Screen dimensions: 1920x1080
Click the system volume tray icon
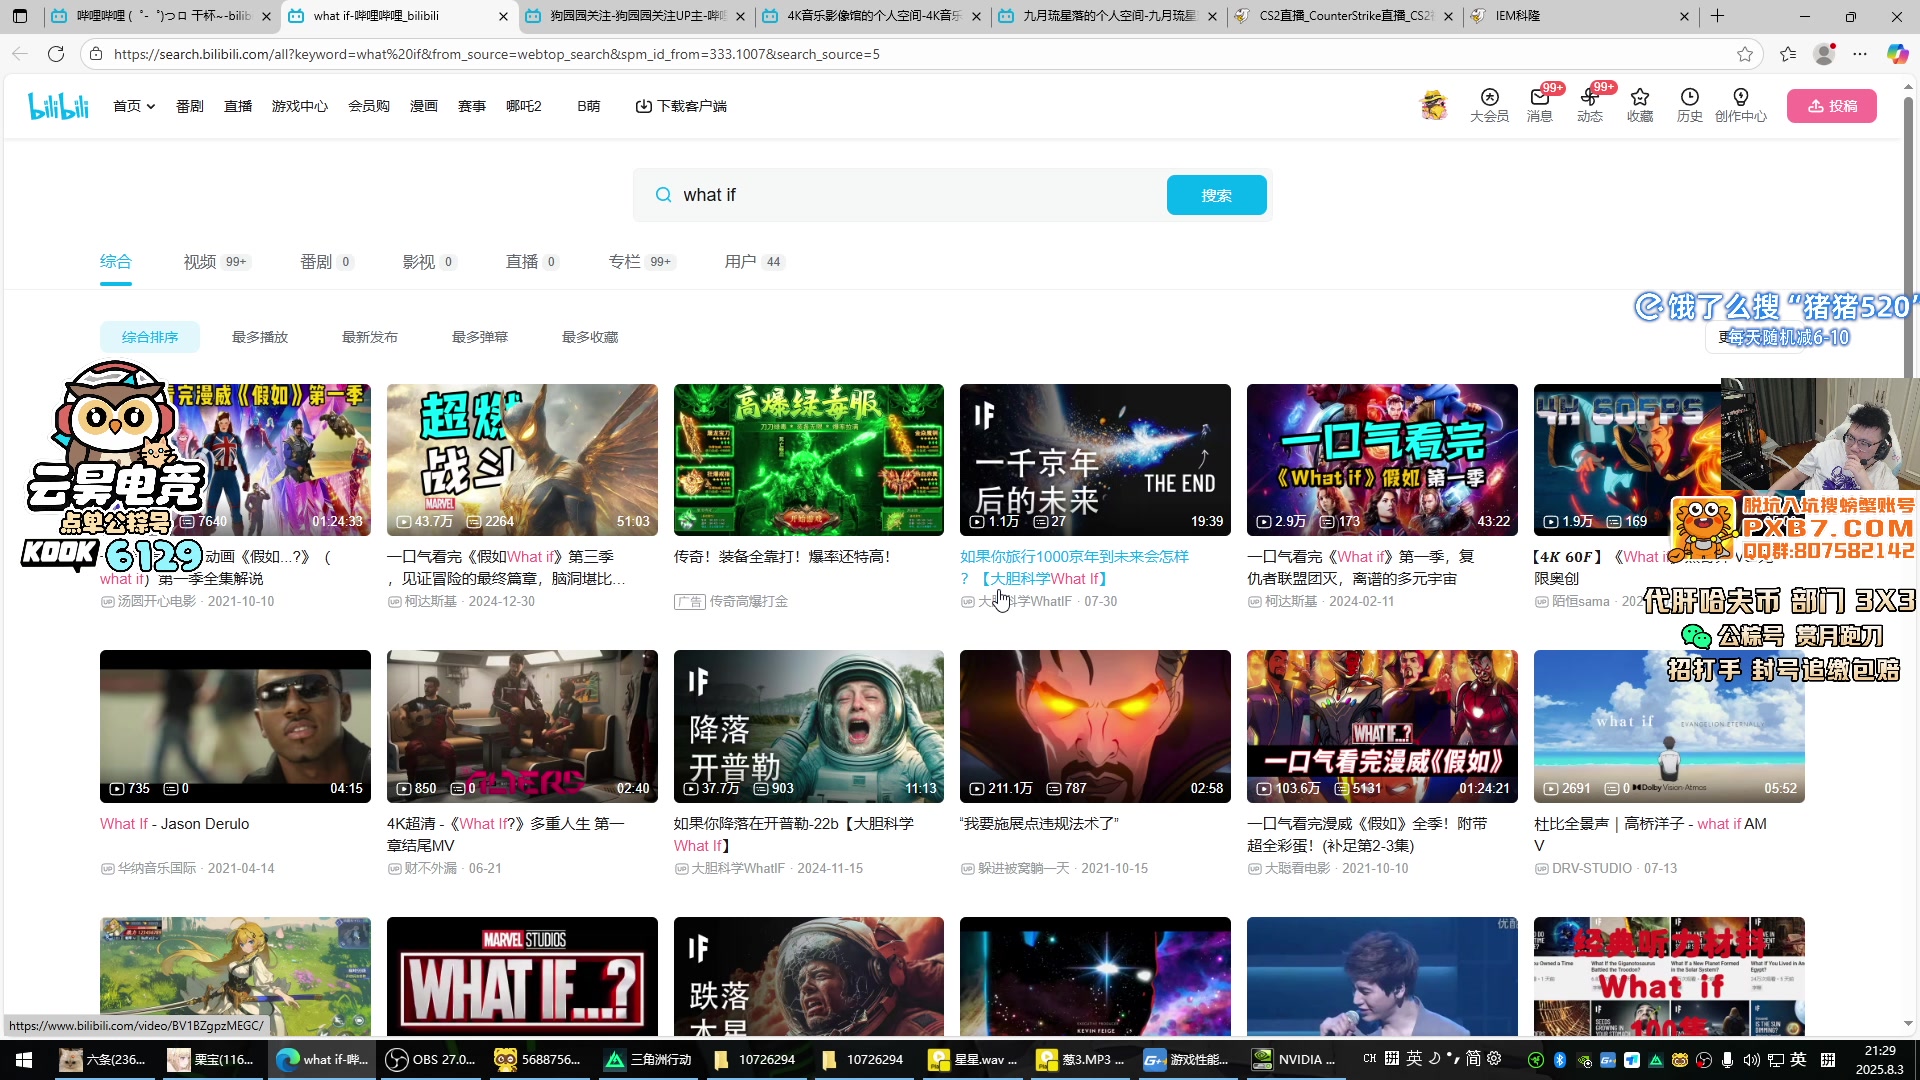[1751, 1060]
